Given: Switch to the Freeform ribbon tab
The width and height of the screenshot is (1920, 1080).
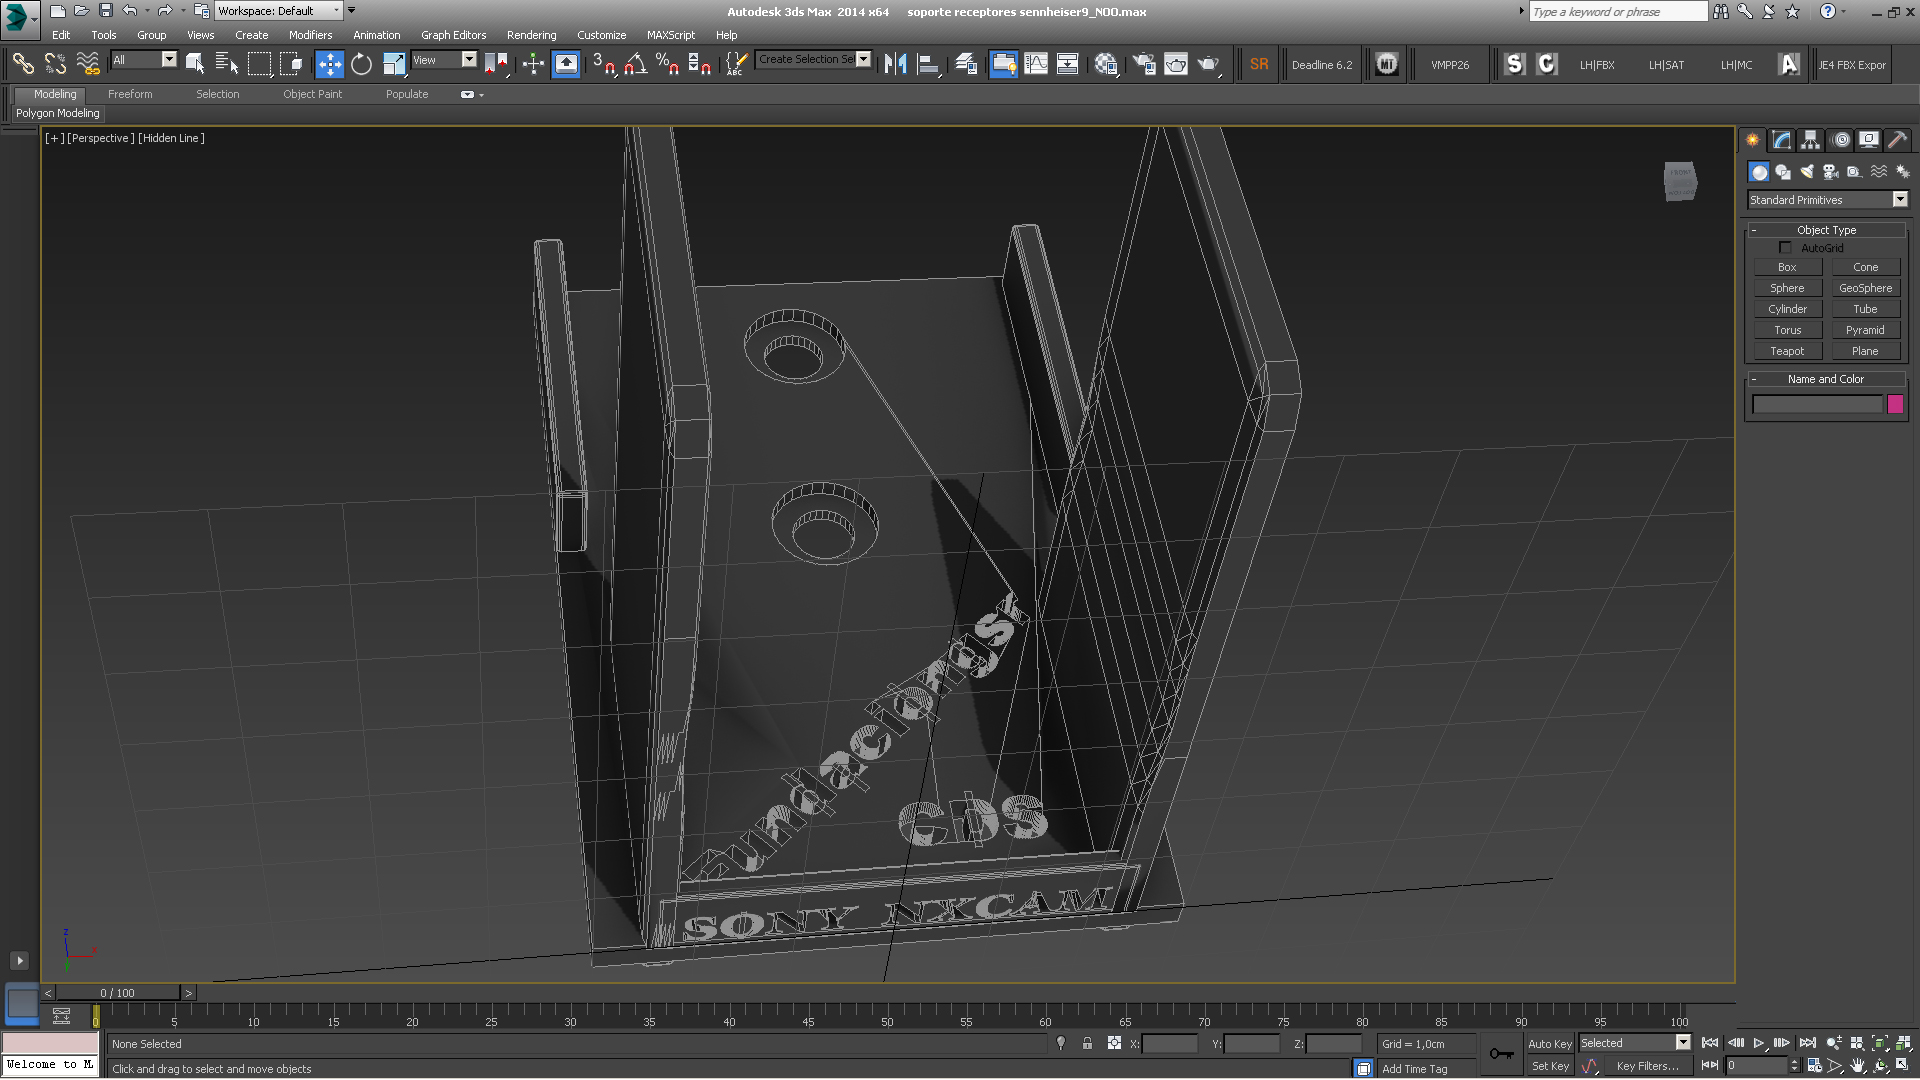Looking at the screenshot, I should tap(130, 94).
